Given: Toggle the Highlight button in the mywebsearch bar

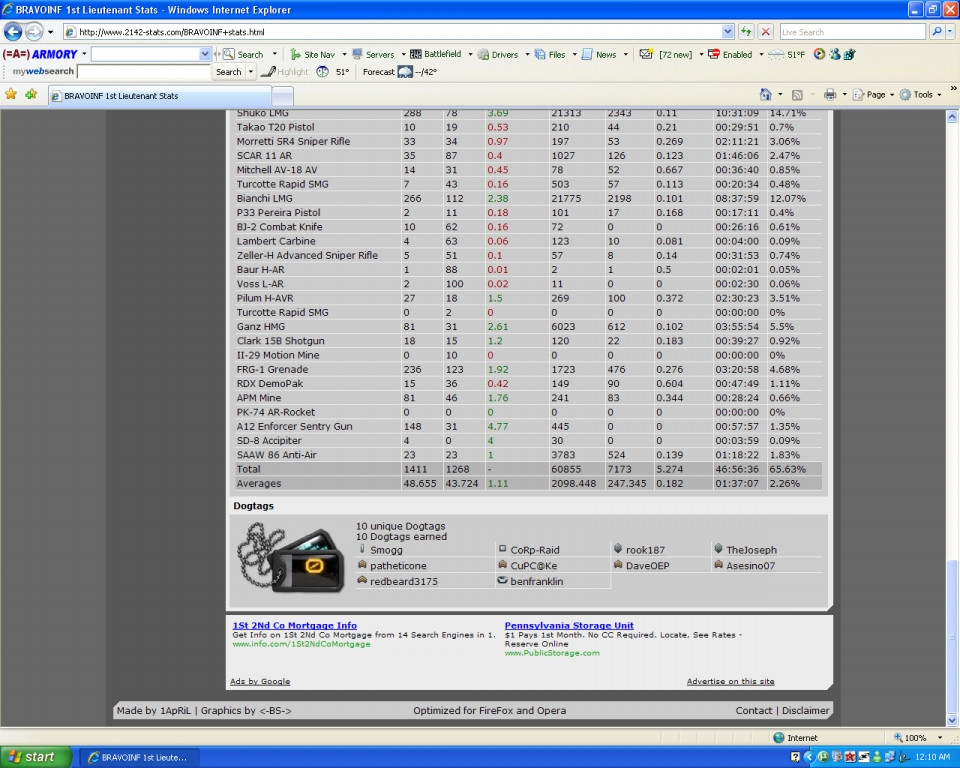Looking at the screenshot, I should point(285,72).
